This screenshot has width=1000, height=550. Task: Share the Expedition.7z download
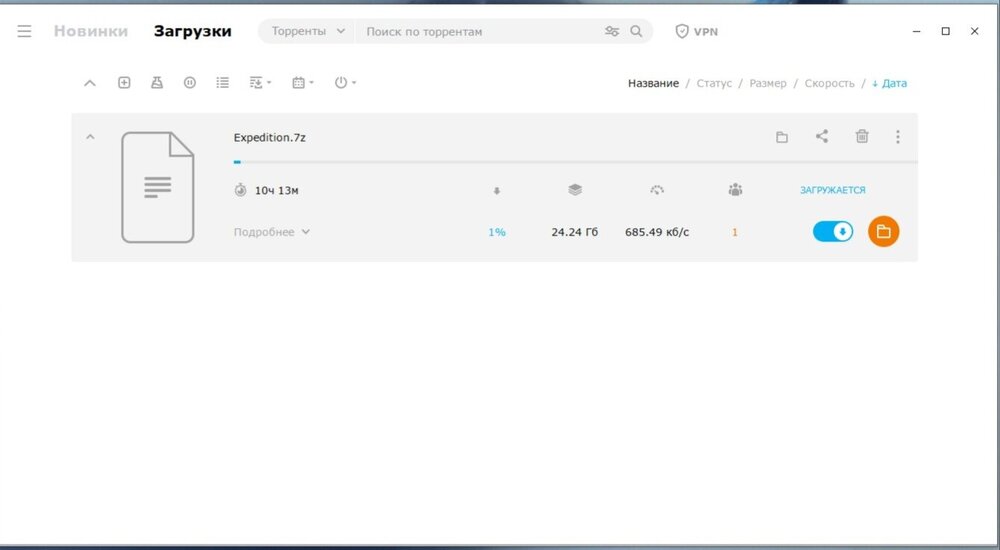[x=822, y=136]
